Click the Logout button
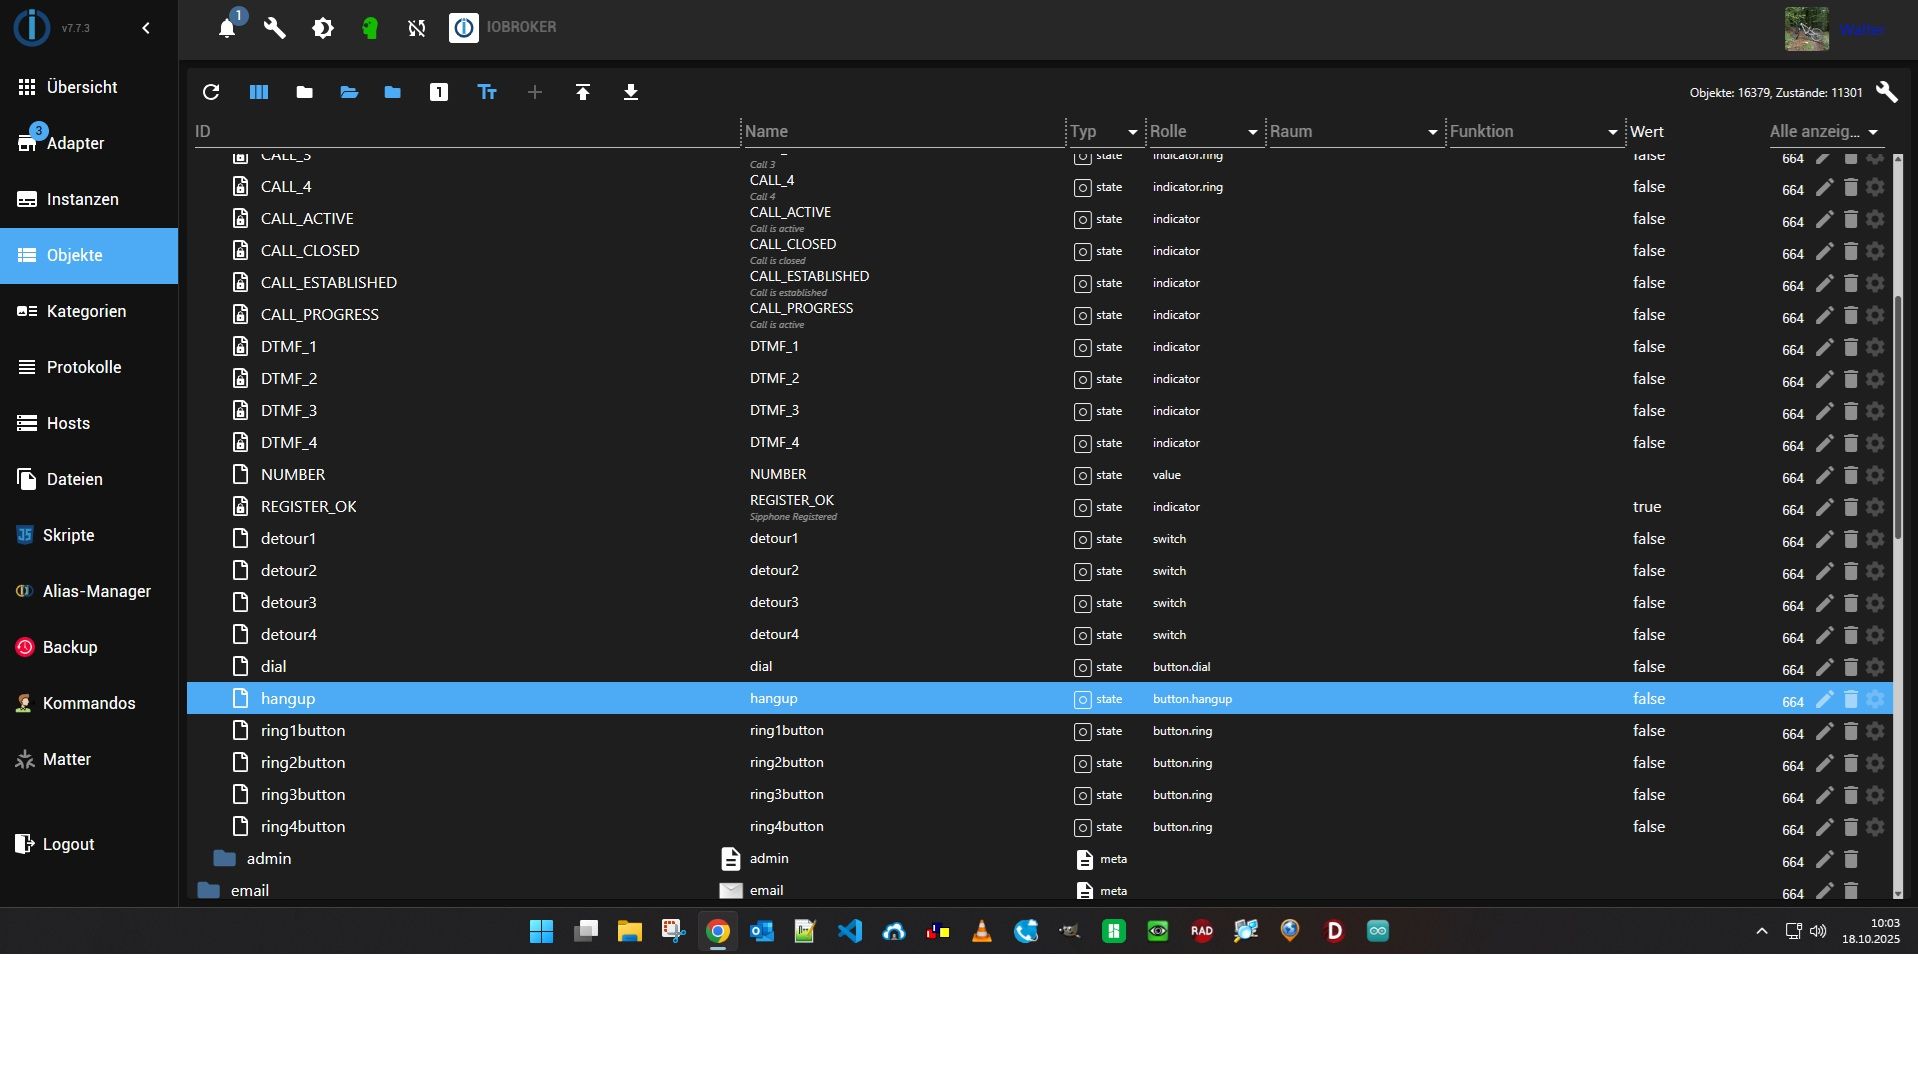The height and width of the screenshot is (1071, 1918). pos(68,844)
